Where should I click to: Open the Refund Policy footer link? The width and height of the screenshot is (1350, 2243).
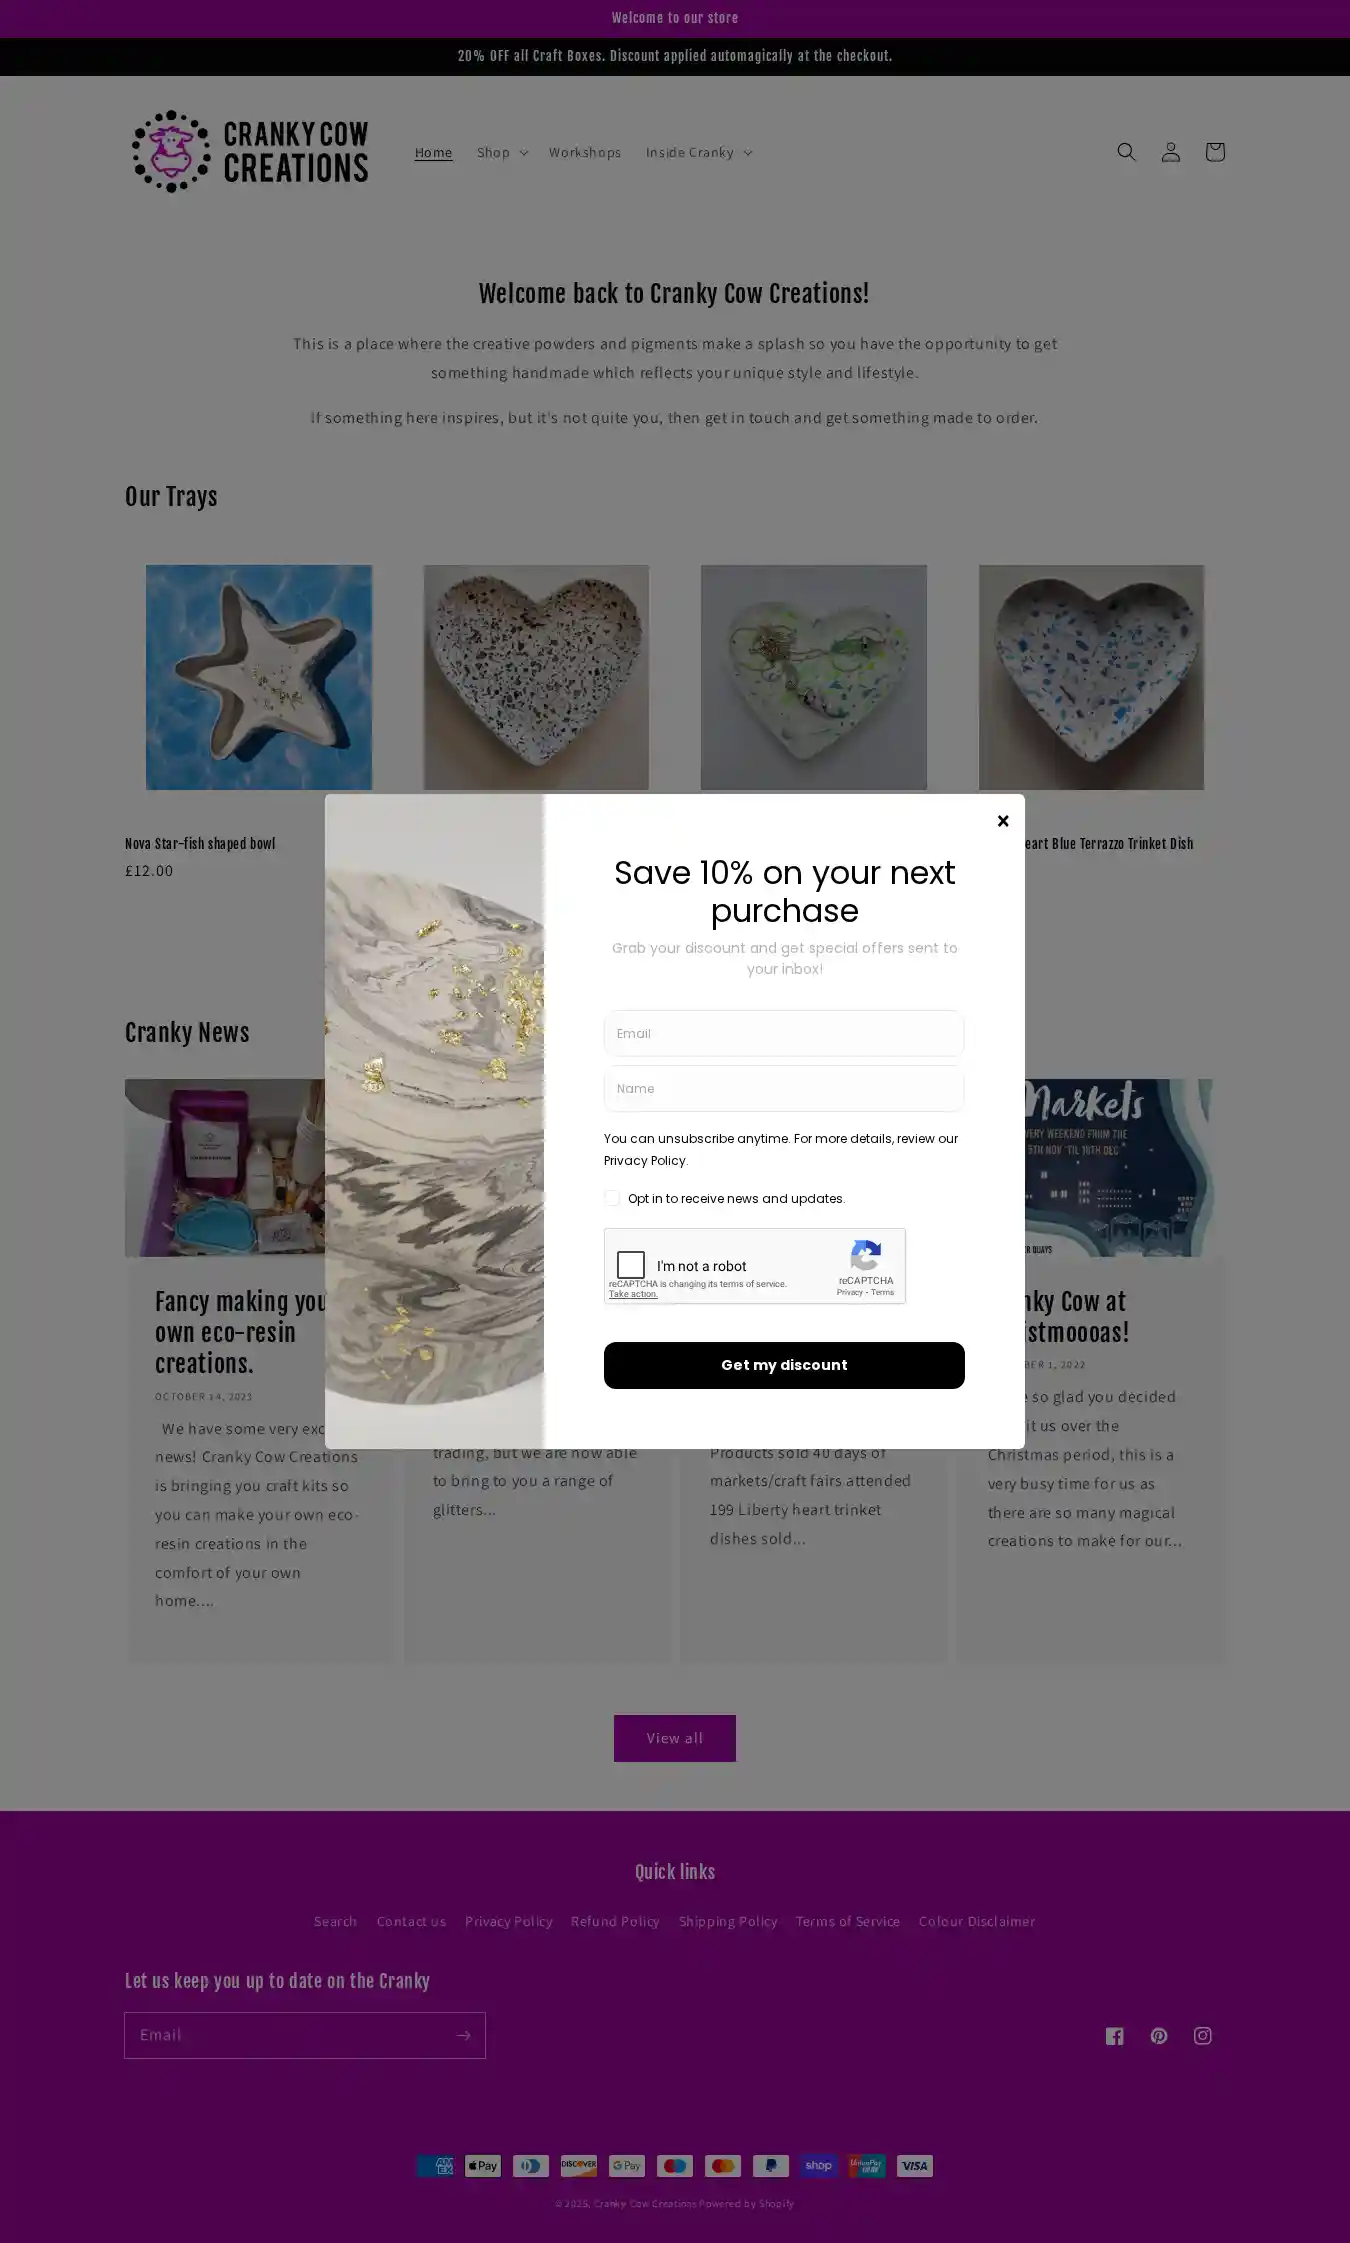click(615, 1921)
